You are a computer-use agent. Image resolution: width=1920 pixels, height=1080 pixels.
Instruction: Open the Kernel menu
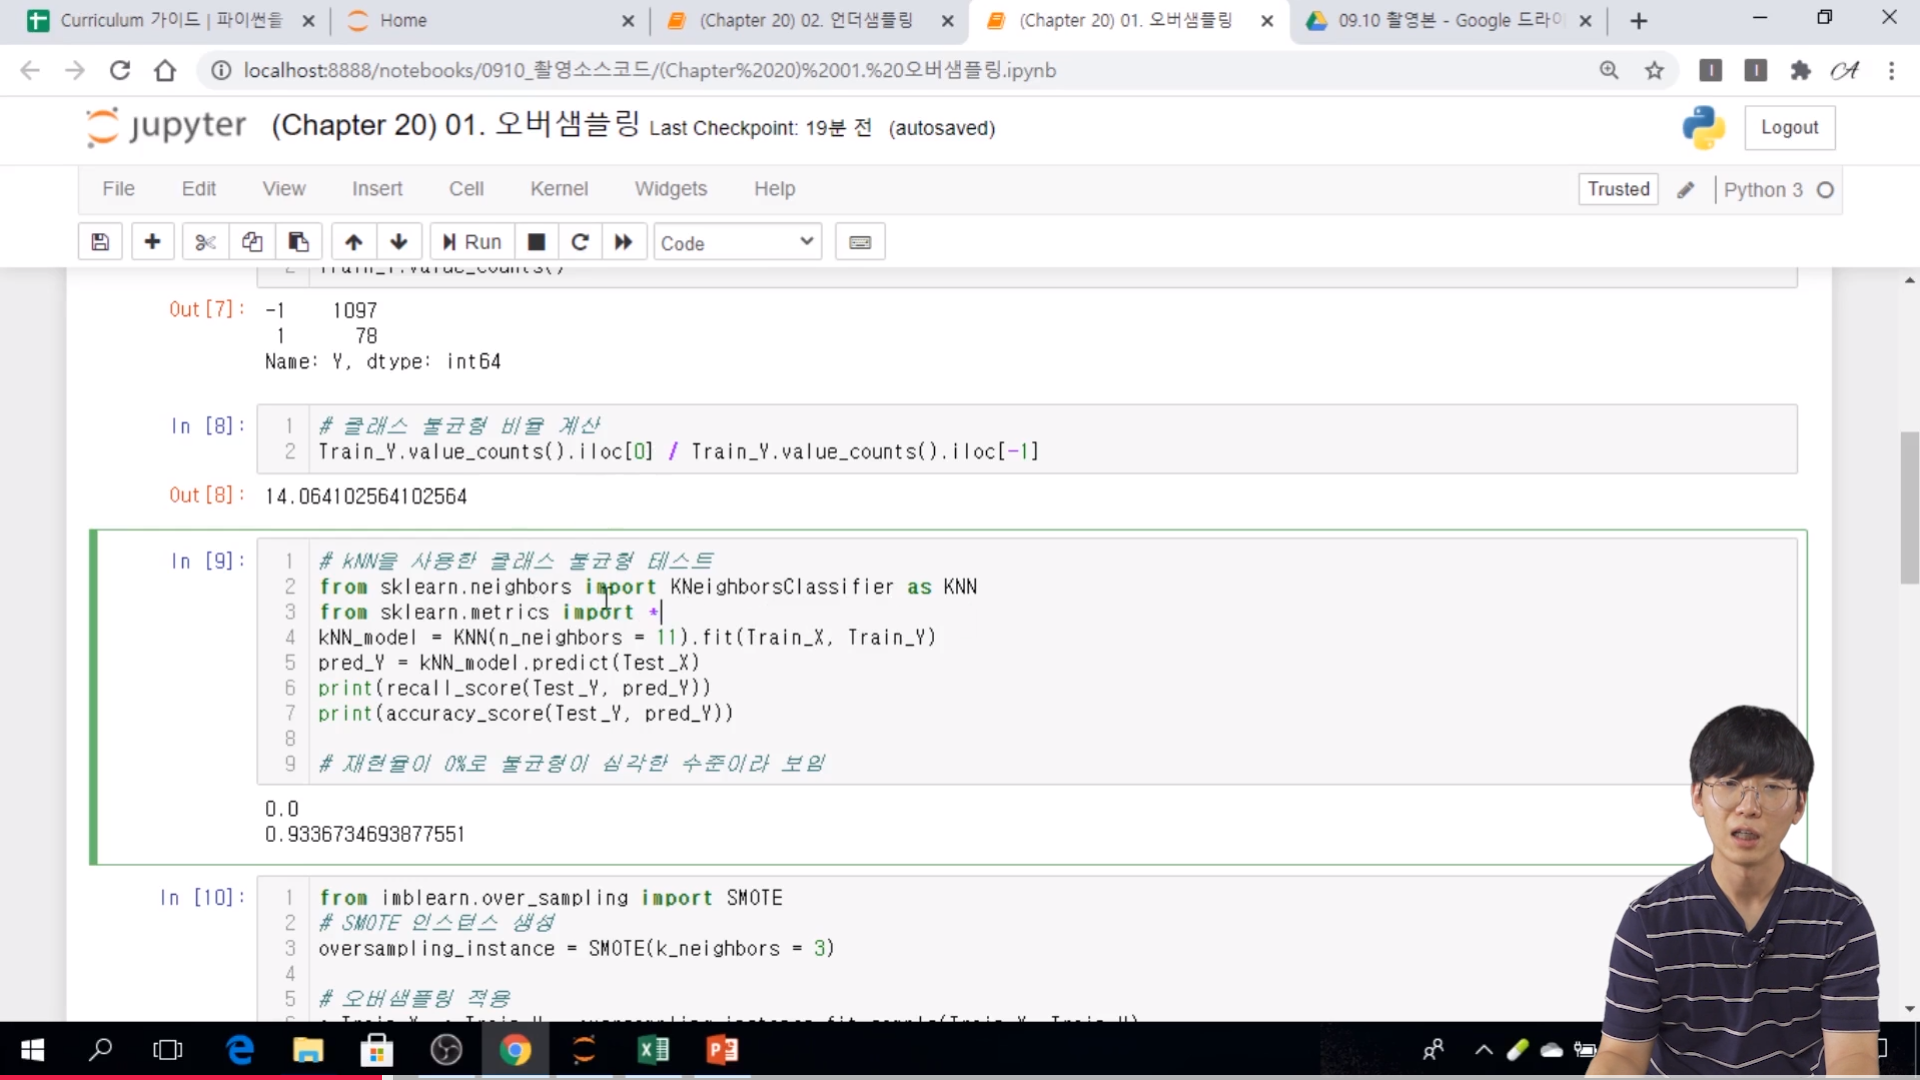(x=558, y=189)
